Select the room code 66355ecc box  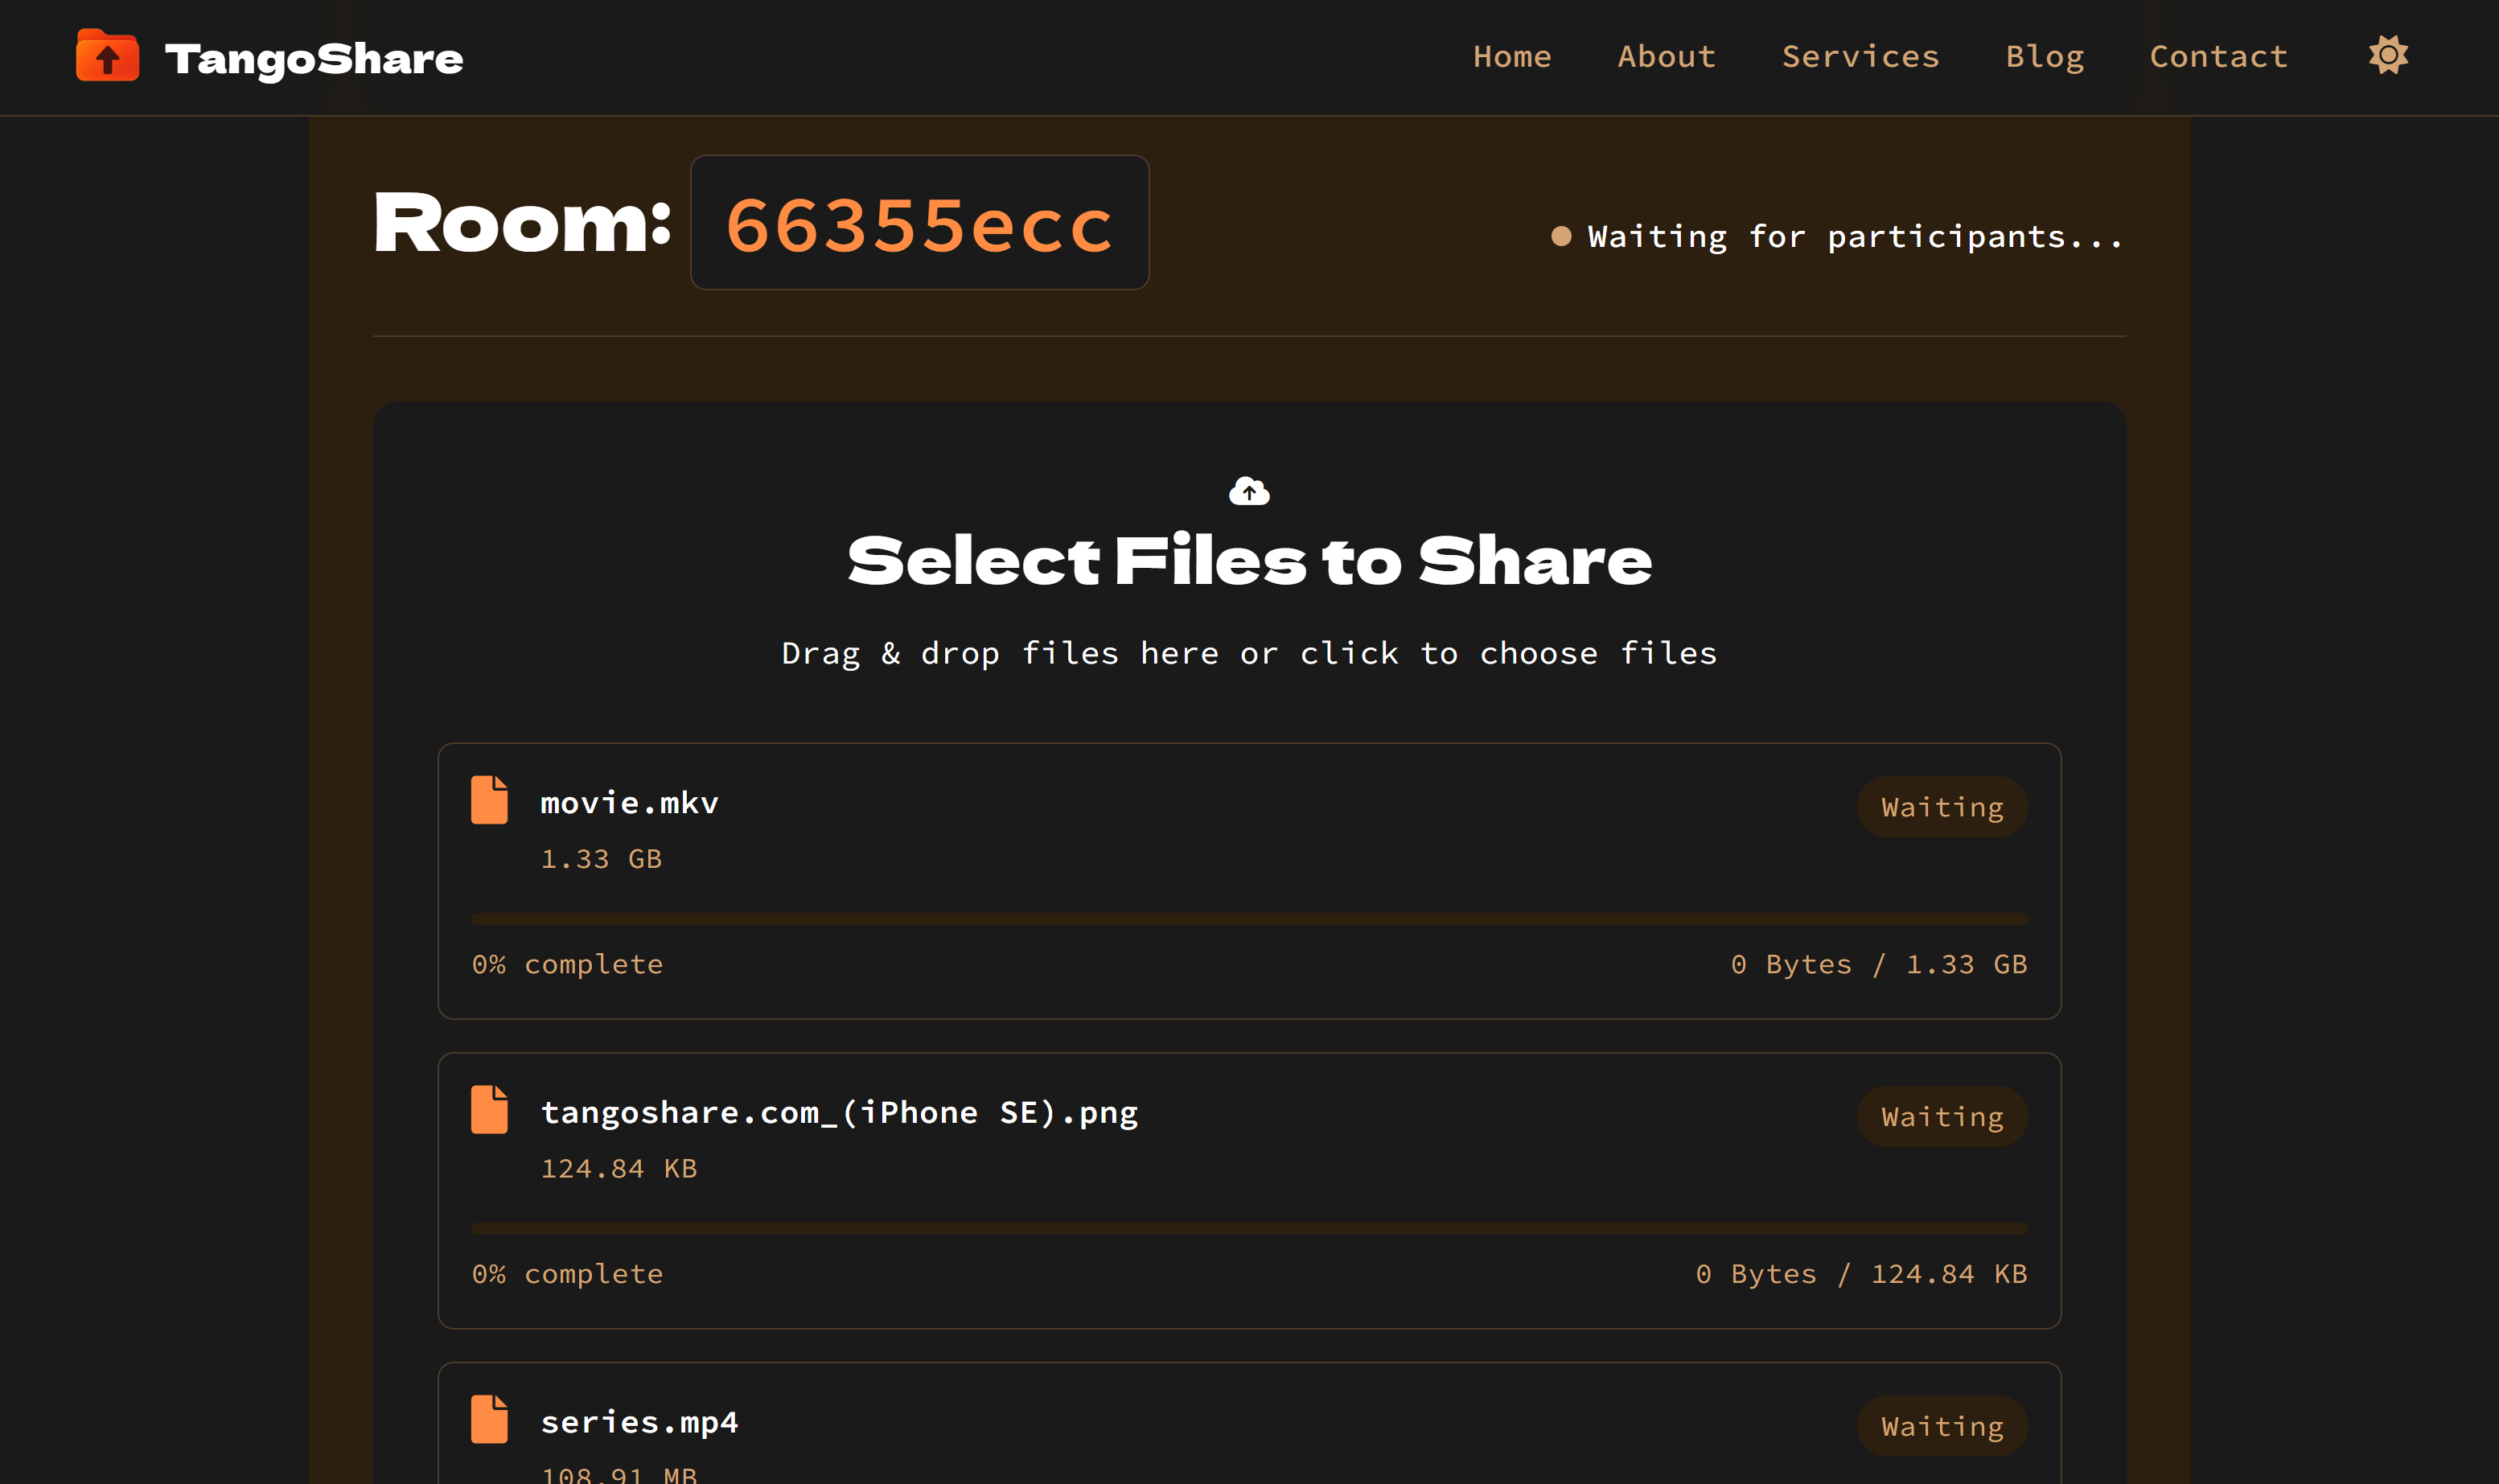918,222
